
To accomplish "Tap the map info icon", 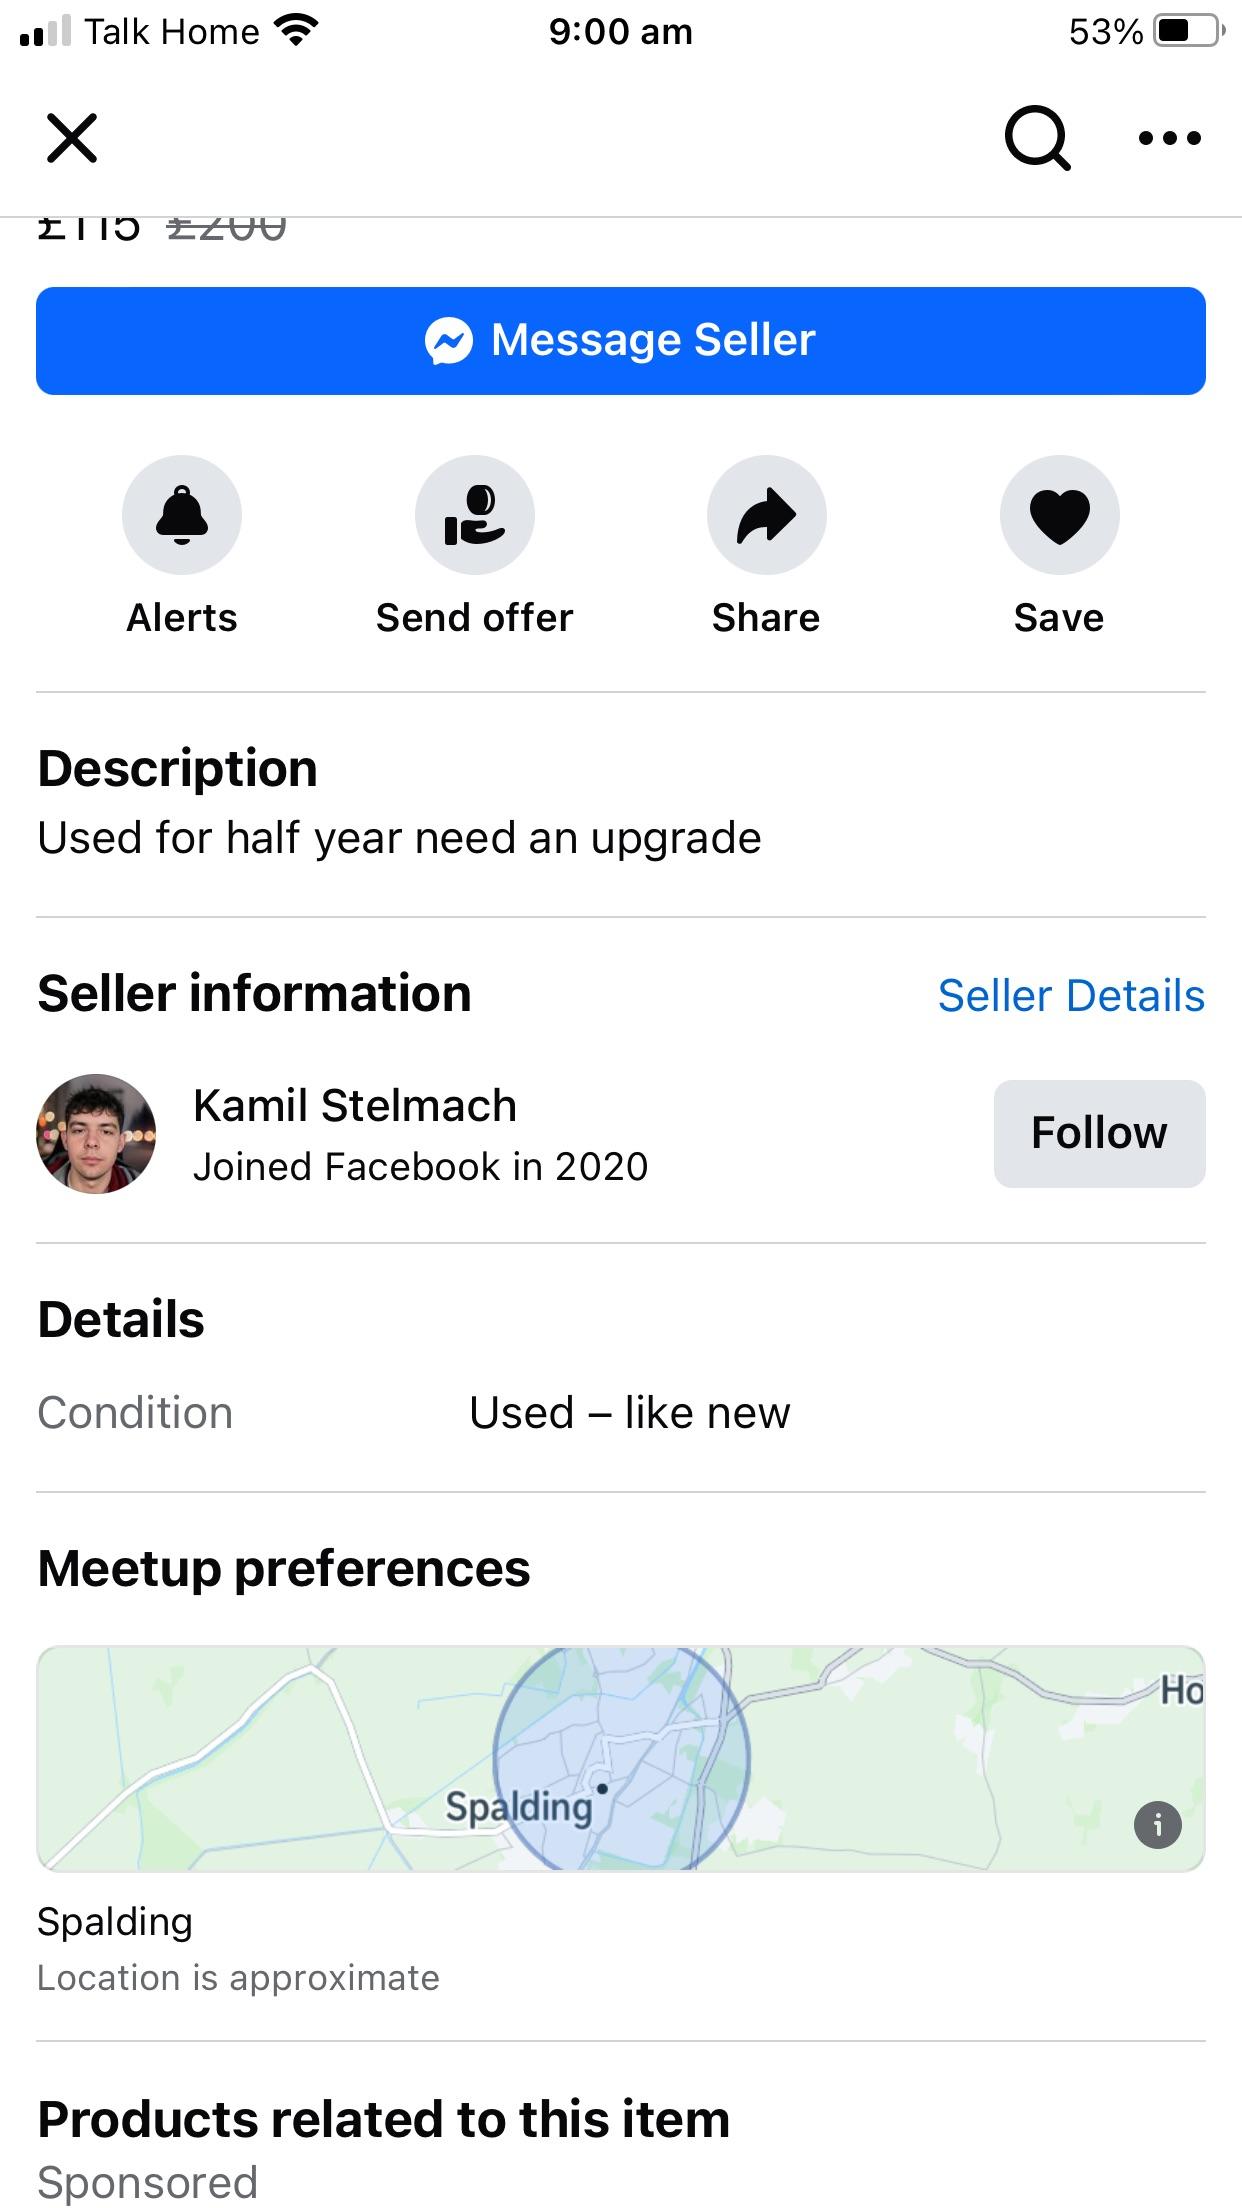I will [x=1157, y=1825].
